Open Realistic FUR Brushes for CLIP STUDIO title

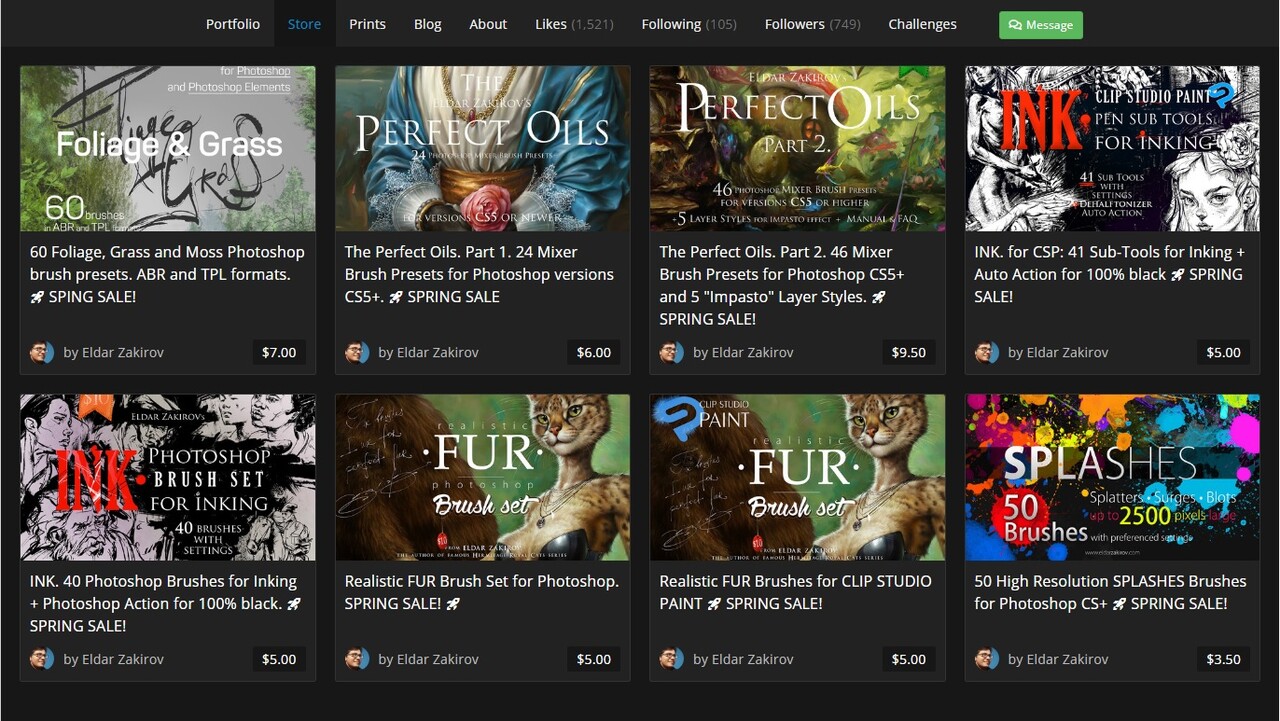point(795,592)
